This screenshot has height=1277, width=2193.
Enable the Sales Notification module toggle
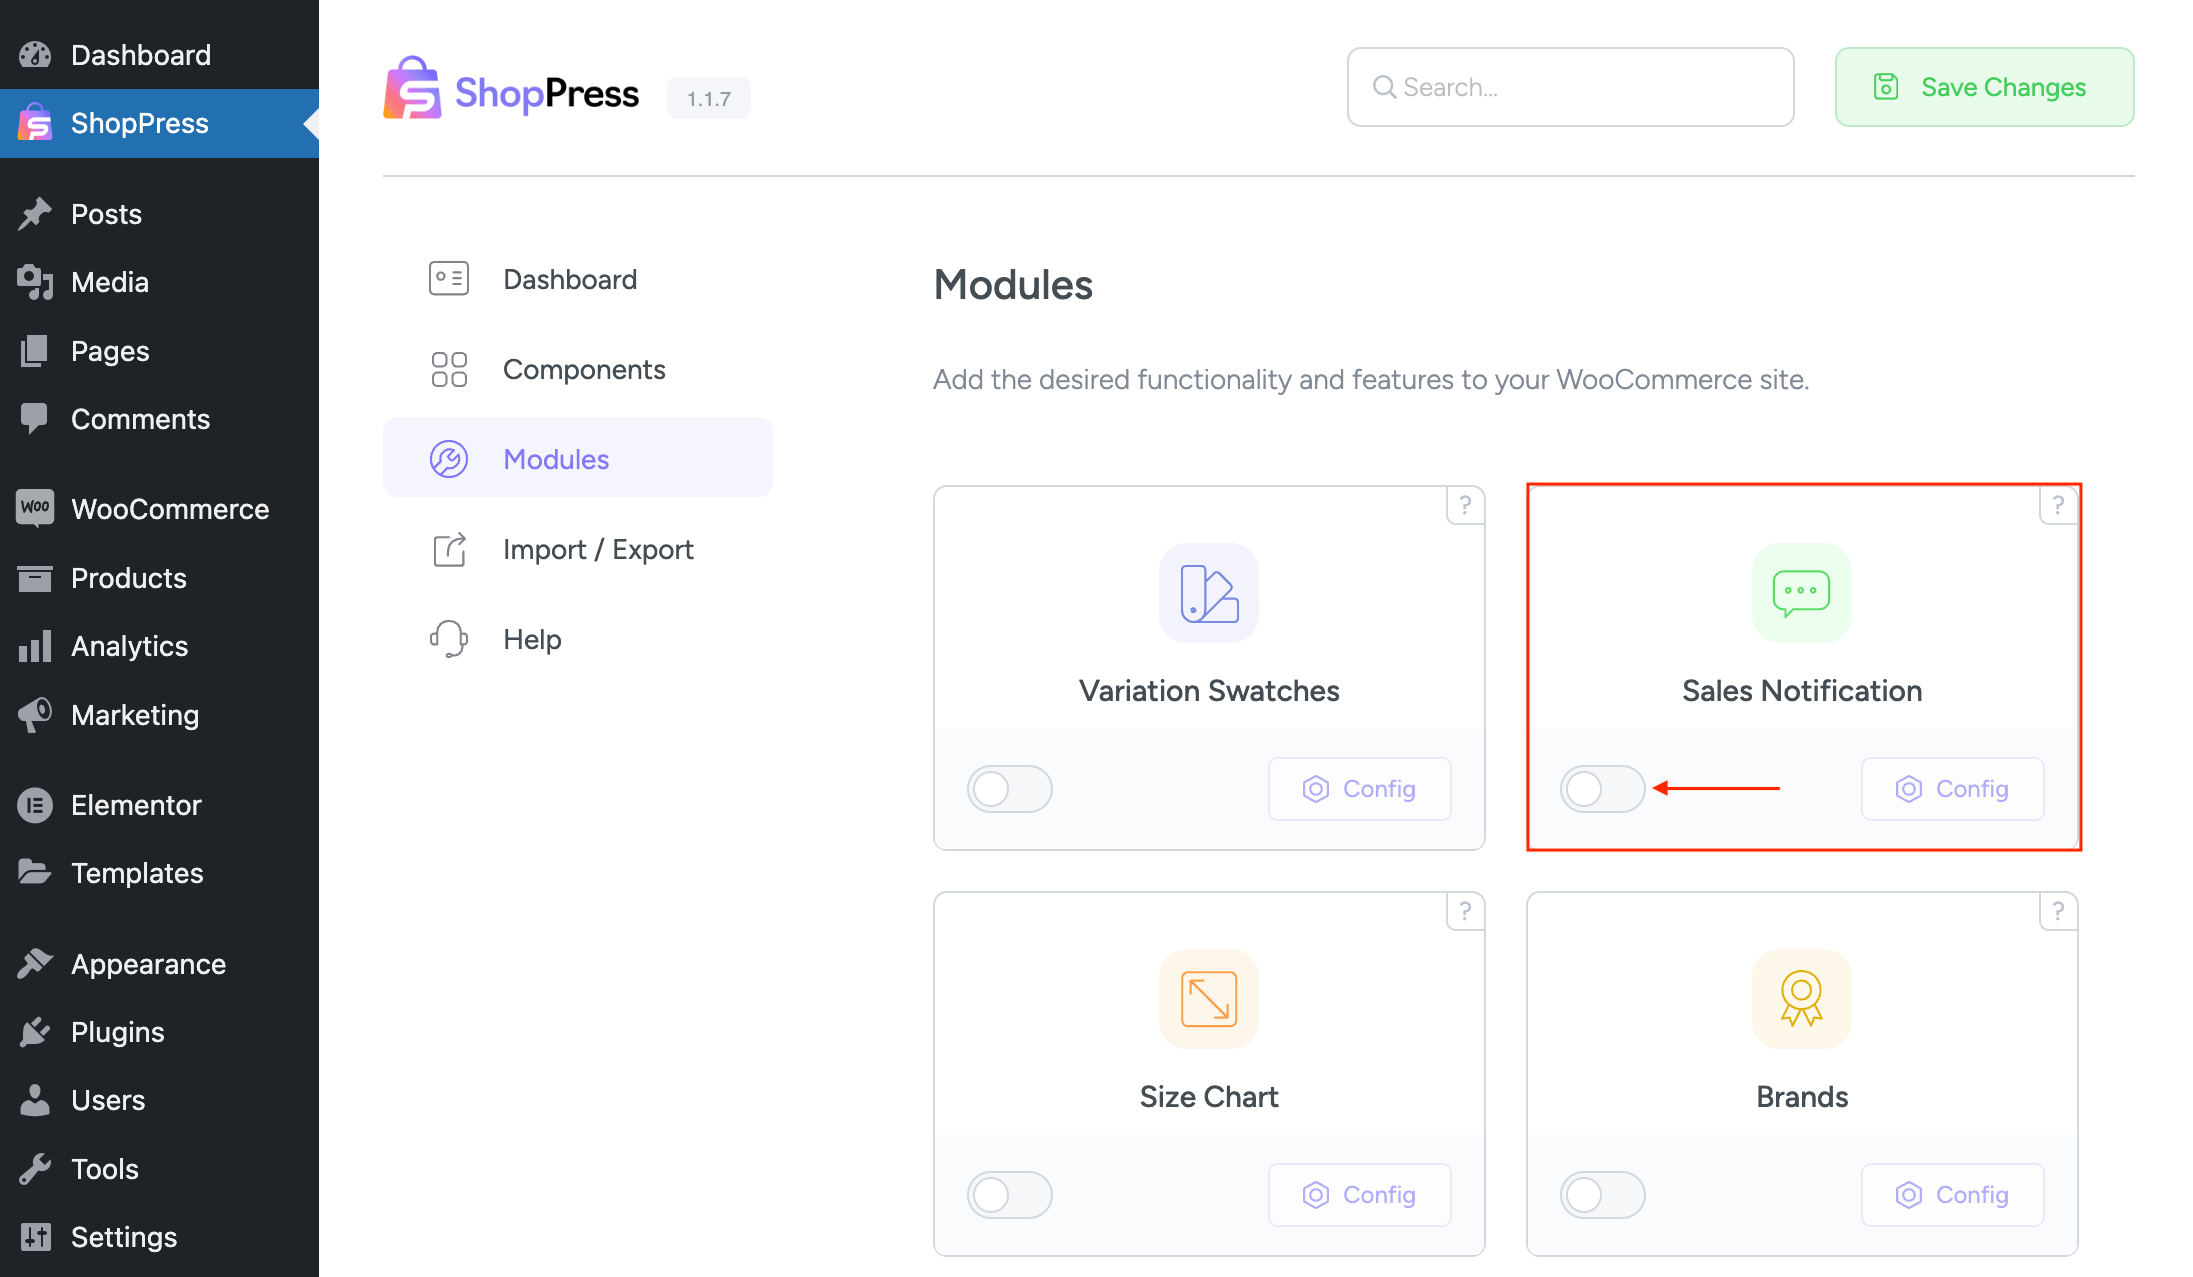(x=1602, y=788)
